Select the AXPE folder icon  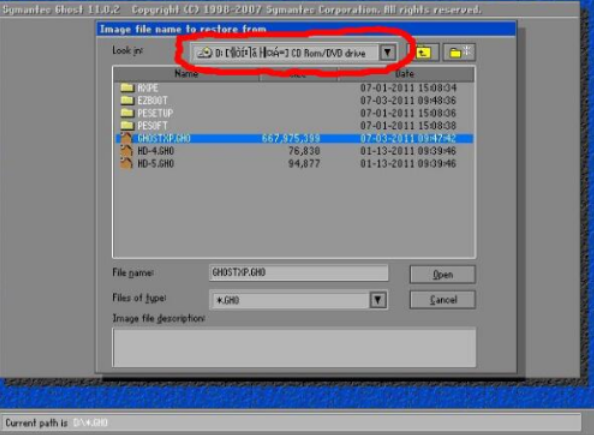coord(127,88)
